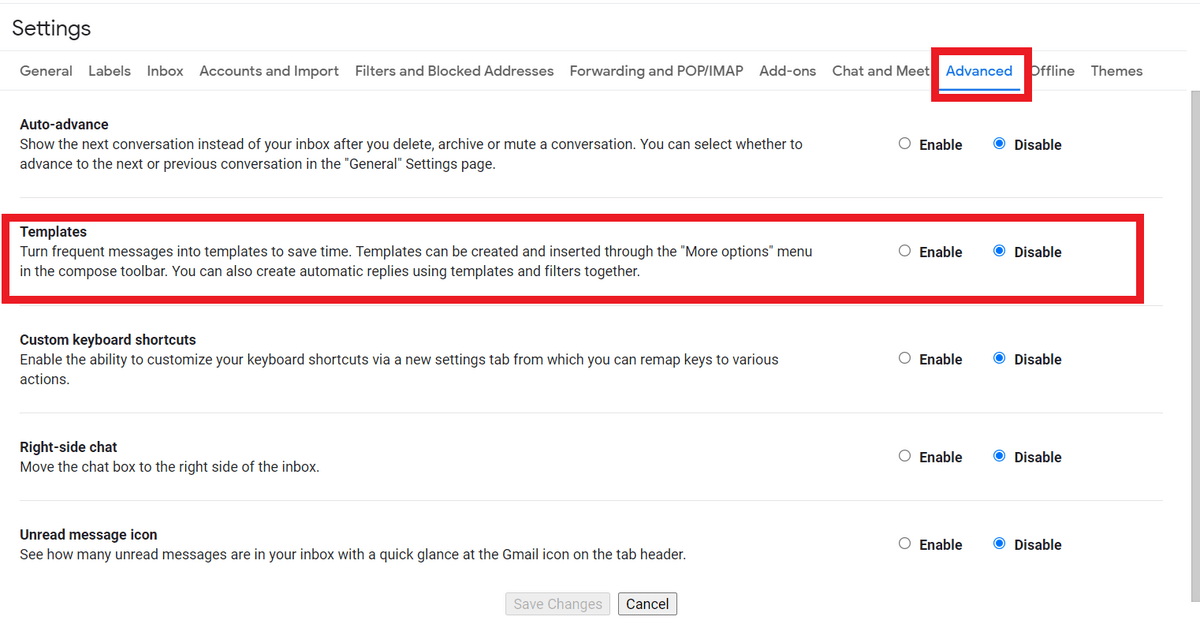Select Disable for Unread message icon
1200x624 pixels.
999,544
